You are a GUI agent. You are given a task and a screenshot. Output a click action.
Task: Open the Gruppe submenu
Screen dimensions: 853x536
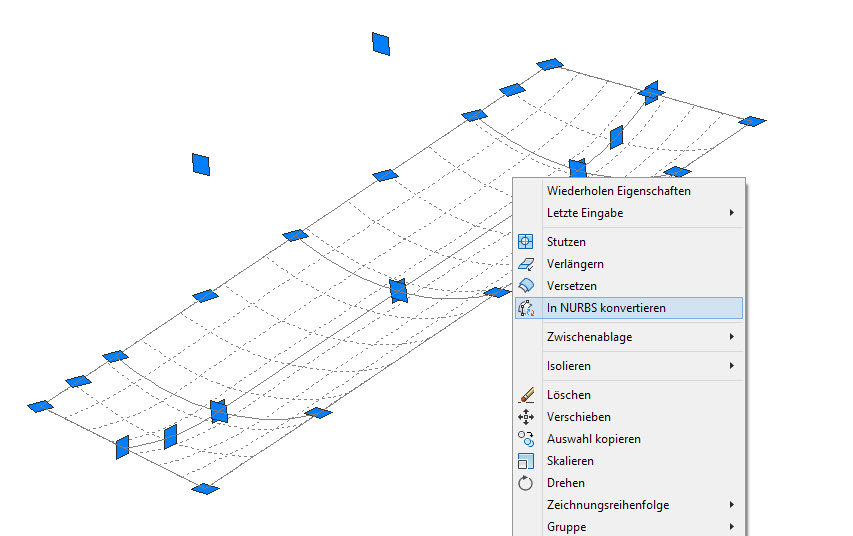coord(629,527)
